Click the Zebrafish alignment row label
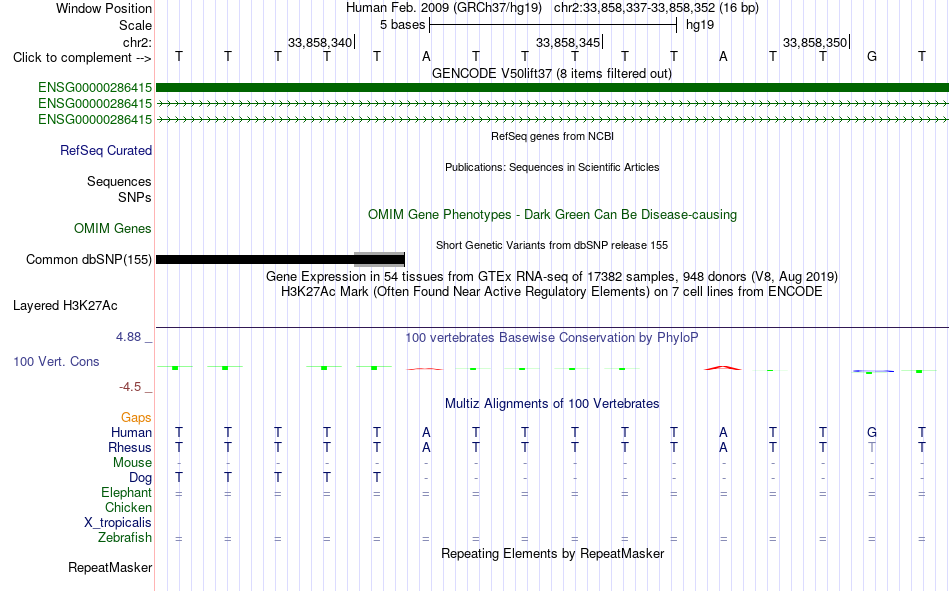 coord(125,537)
